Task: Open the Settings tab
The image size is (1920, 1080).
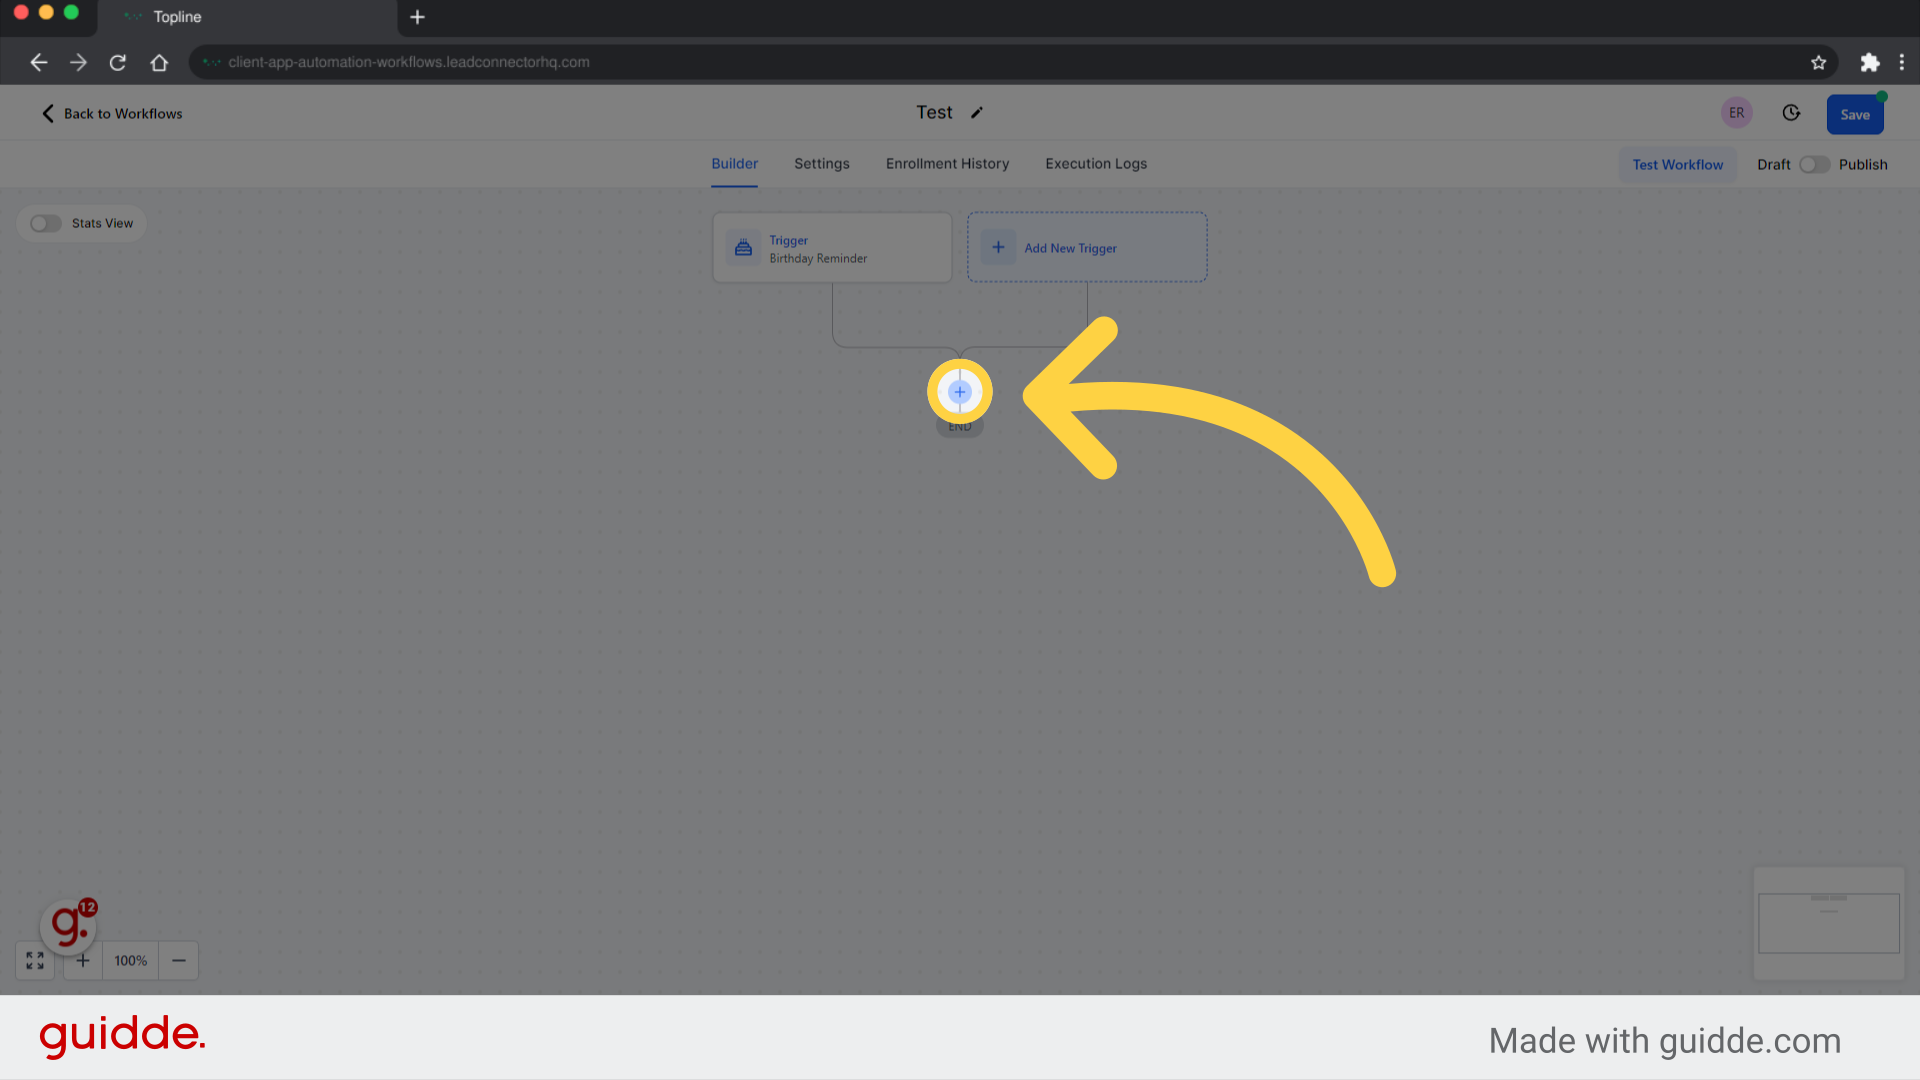Action: (820, 164)
